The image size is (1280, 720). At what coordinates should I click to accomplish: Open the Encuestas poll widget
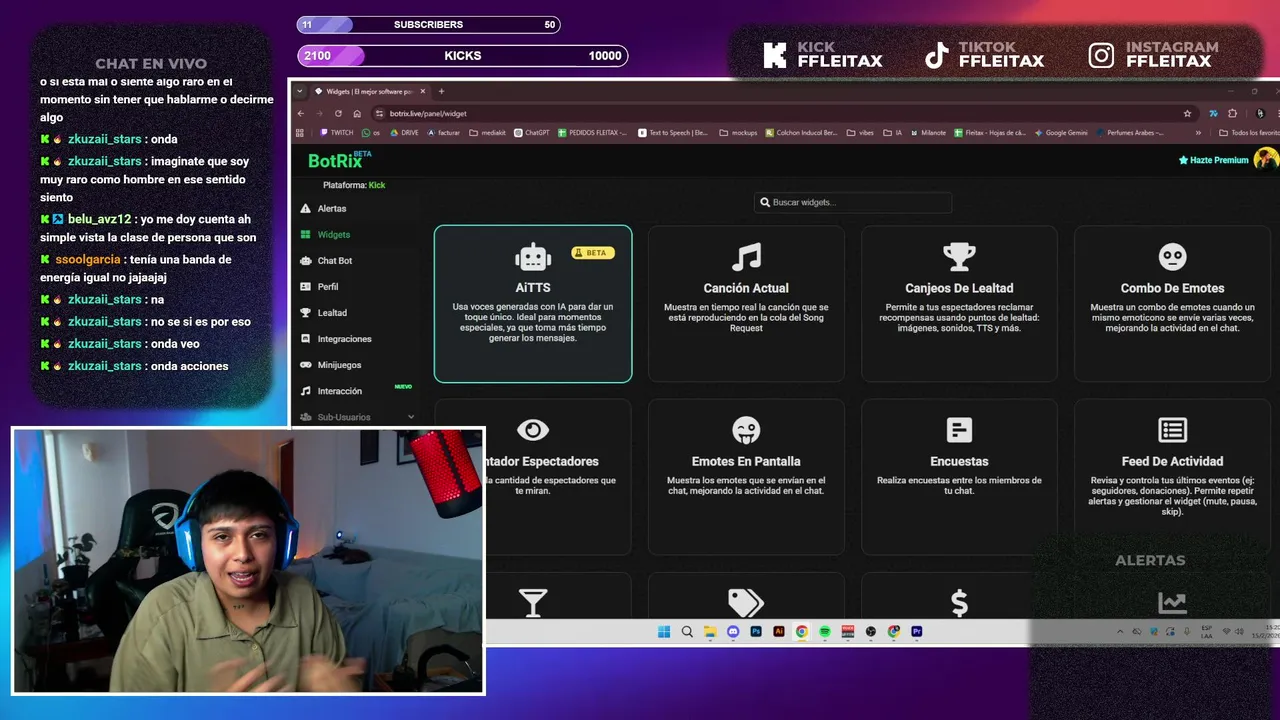click(x=959, y=477)
